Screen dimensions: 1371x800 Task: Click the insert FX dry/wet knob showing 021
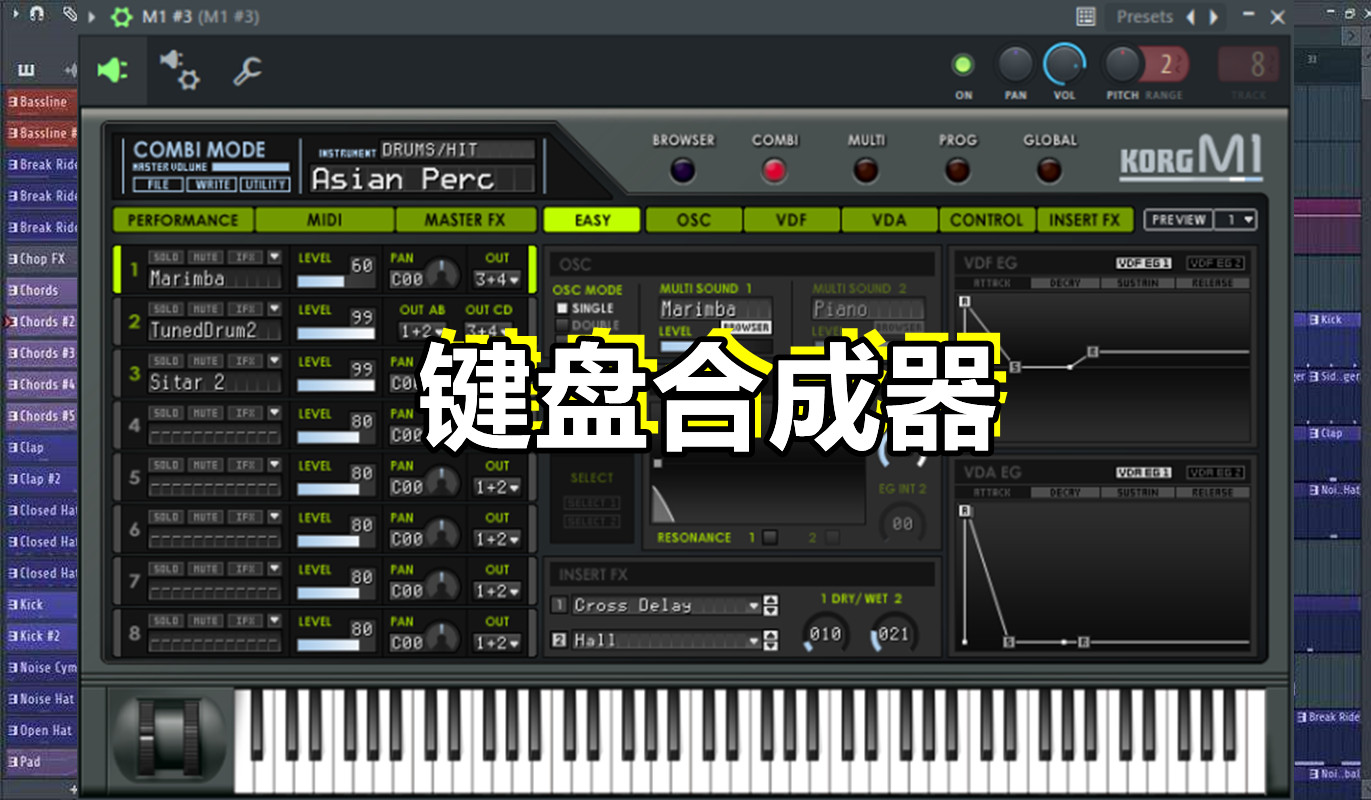(x=893, y=633)
